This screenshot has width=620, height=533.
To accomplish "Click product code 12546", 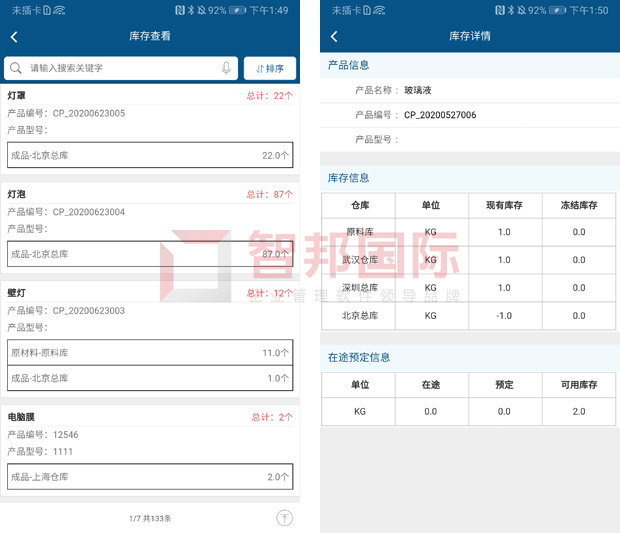I will [66, 435].
